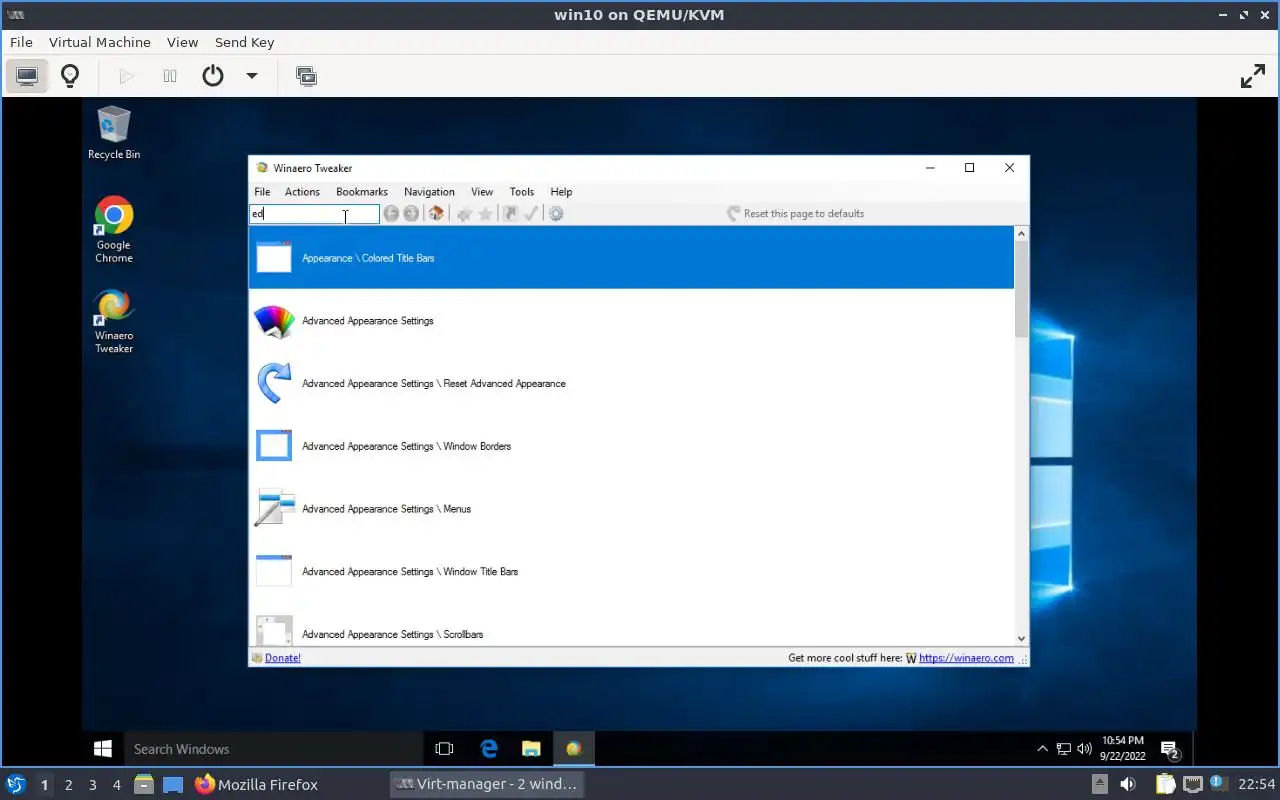Open File Explorer from Windows taskbar
The image size is (1280, 800).
click(x=531, y=748)
